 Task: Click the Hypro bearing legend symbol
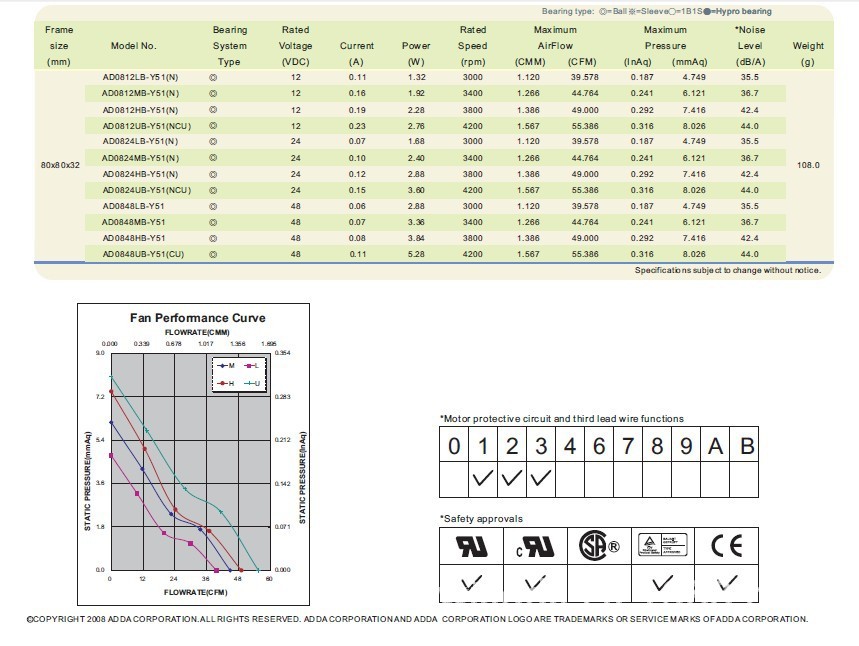tap(709, 12)
